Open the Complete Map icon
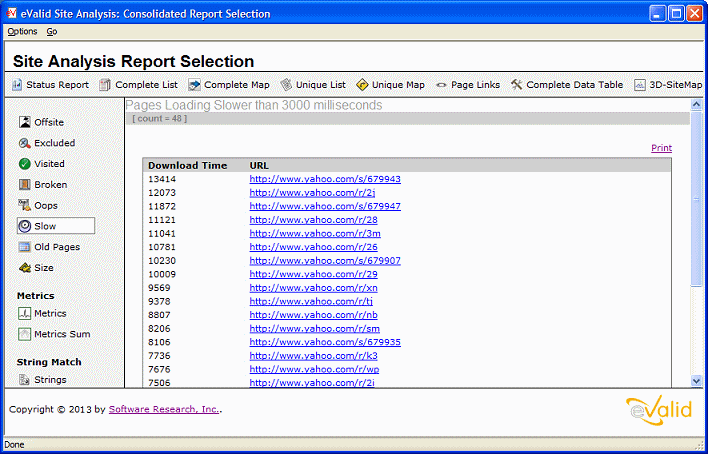 pos(194,85)
